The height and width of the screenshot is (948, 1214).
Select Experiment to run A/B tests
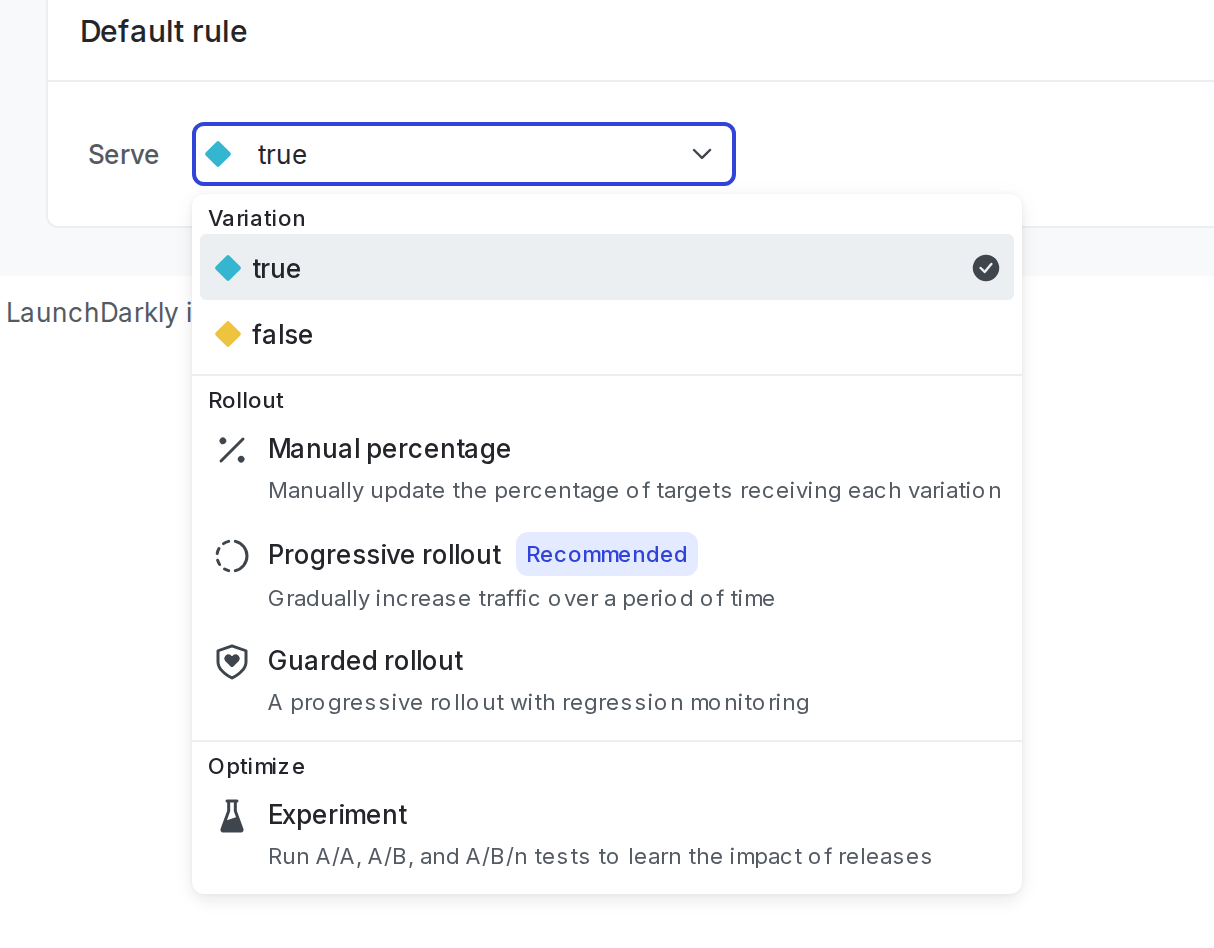click(338, 815)
